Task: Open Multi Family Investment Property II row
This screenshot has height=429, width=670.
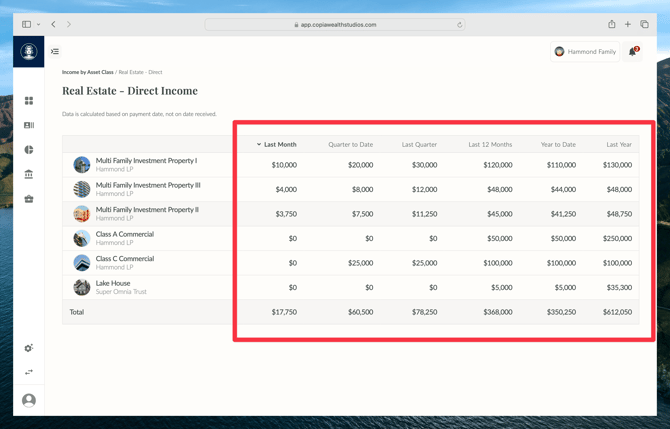Action: tap(350, 214)
